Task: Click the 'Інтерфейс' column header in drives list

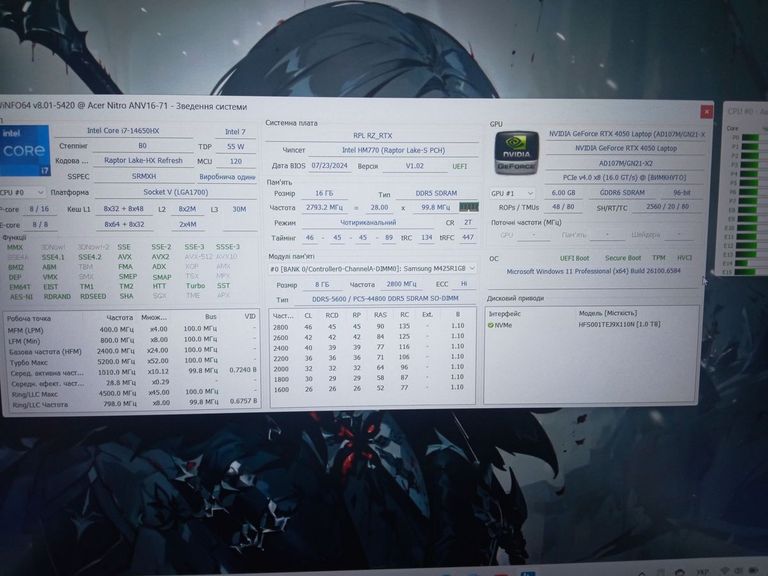Action: click(x=504, y=313)
